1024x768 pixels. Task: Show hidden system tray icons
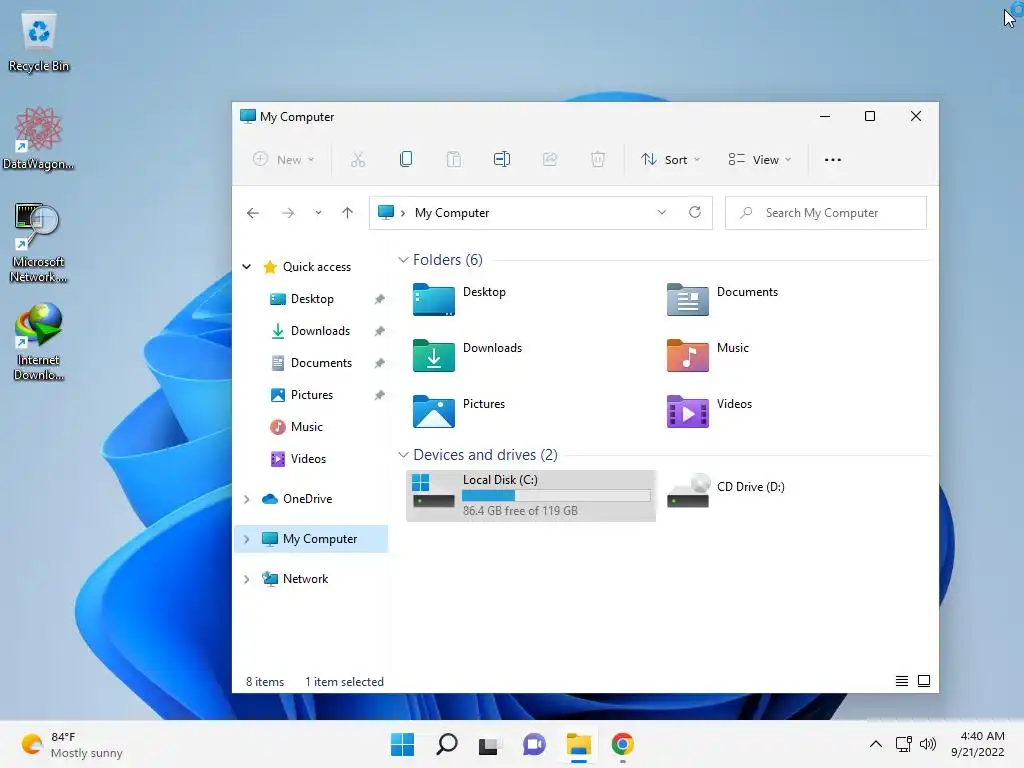pyautogui.click(x=876, y=744)
